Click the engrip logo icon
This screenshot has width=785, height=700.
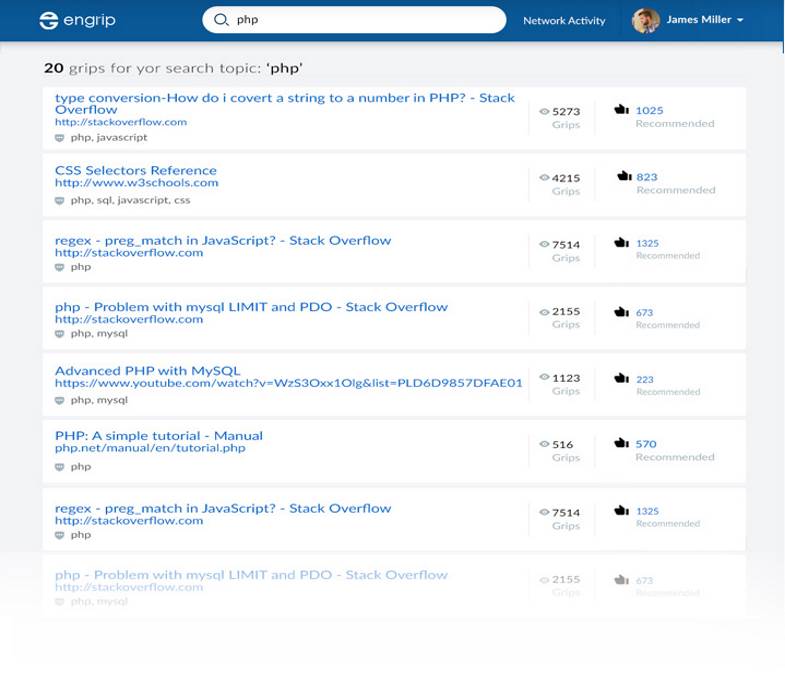49,21
